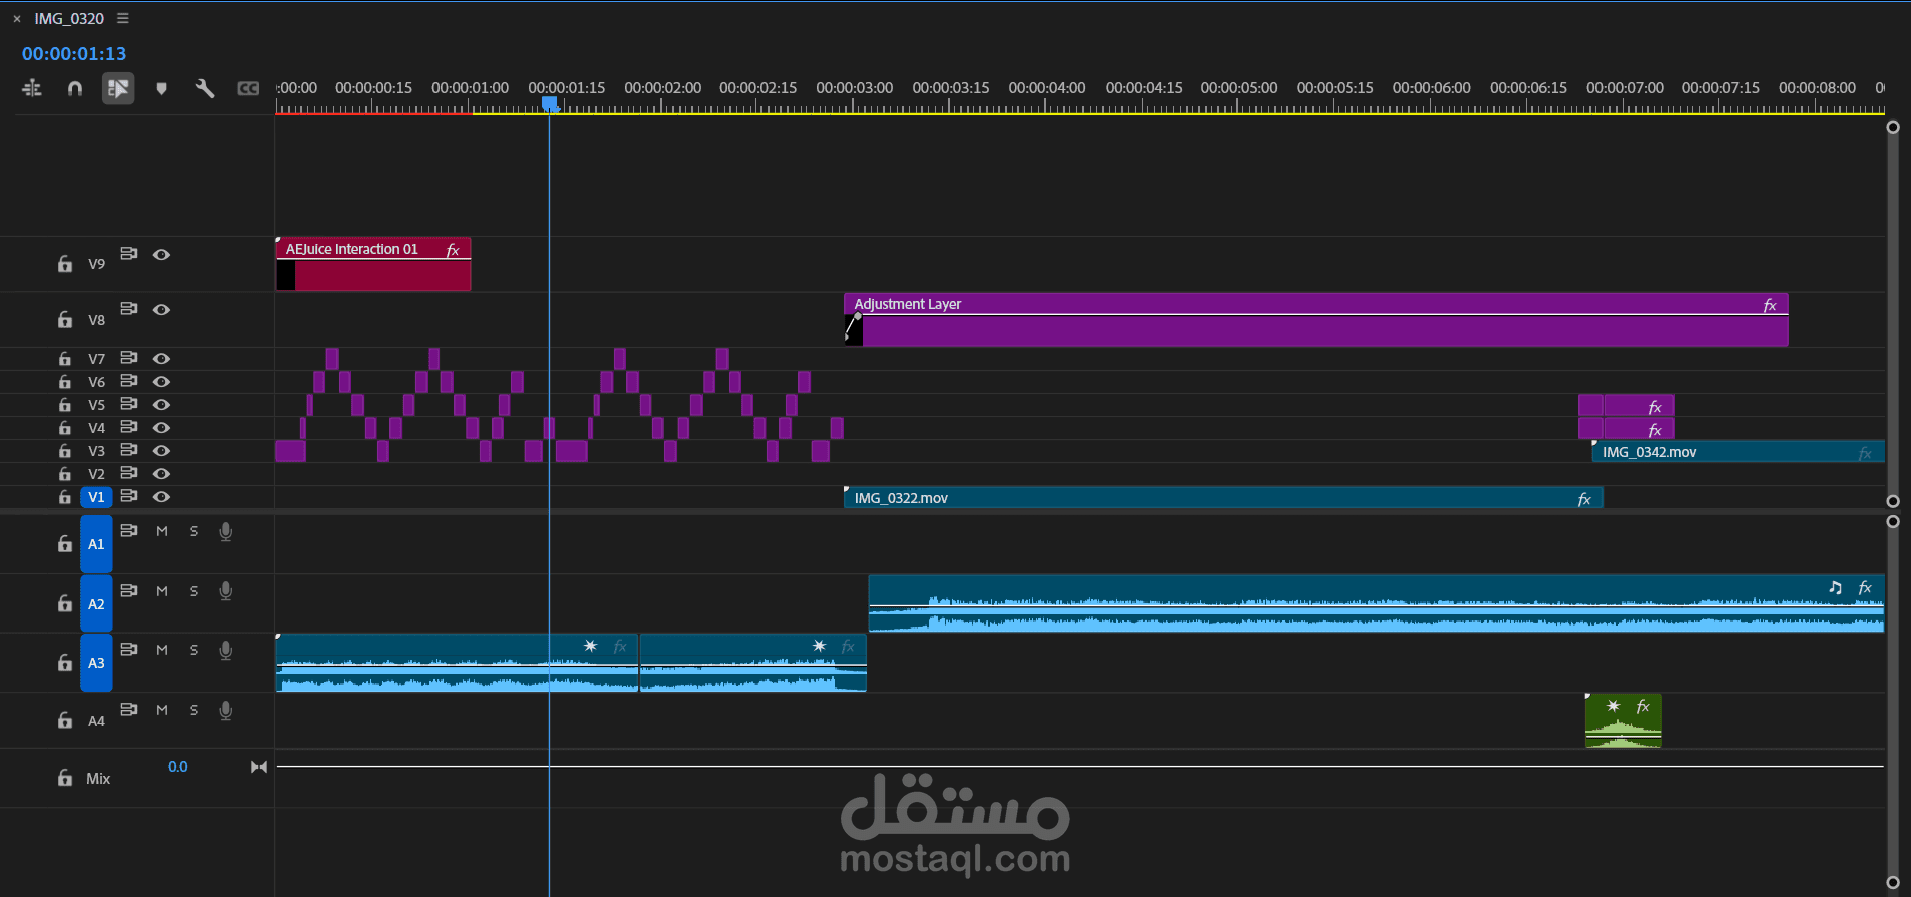Open IMG_0320 sequence panel menu
The image size is (1911, 897).
123,18
